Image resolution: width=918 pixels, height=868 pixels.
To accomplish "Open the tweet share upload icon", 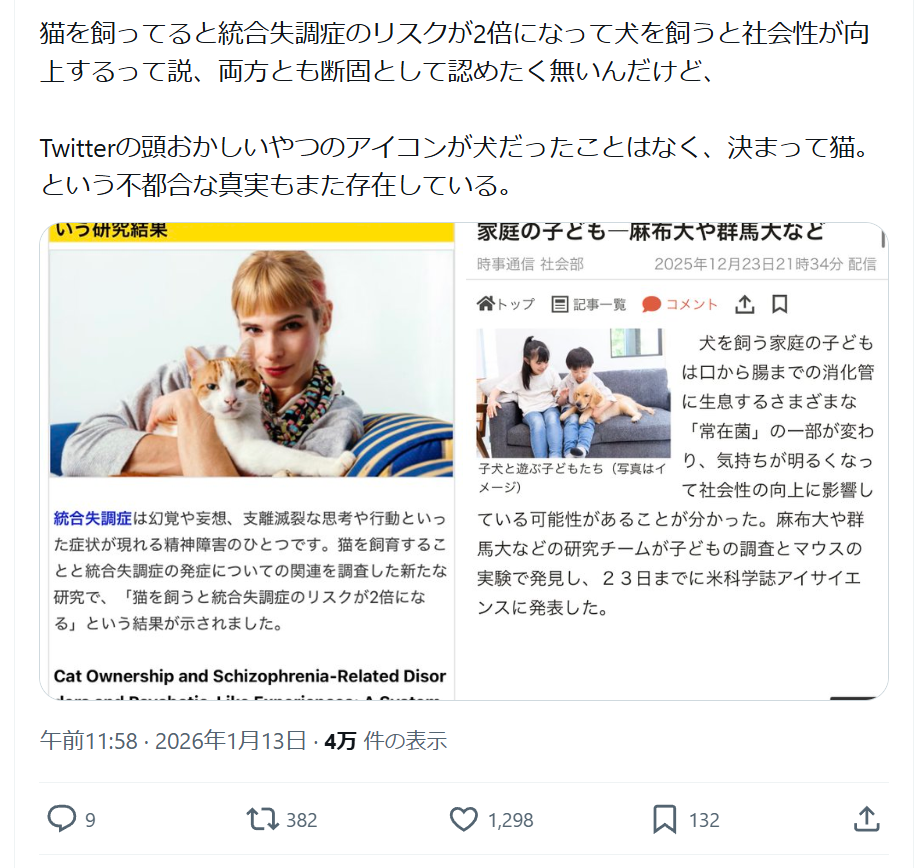I will pyautogui.click(x=866, y=819).
